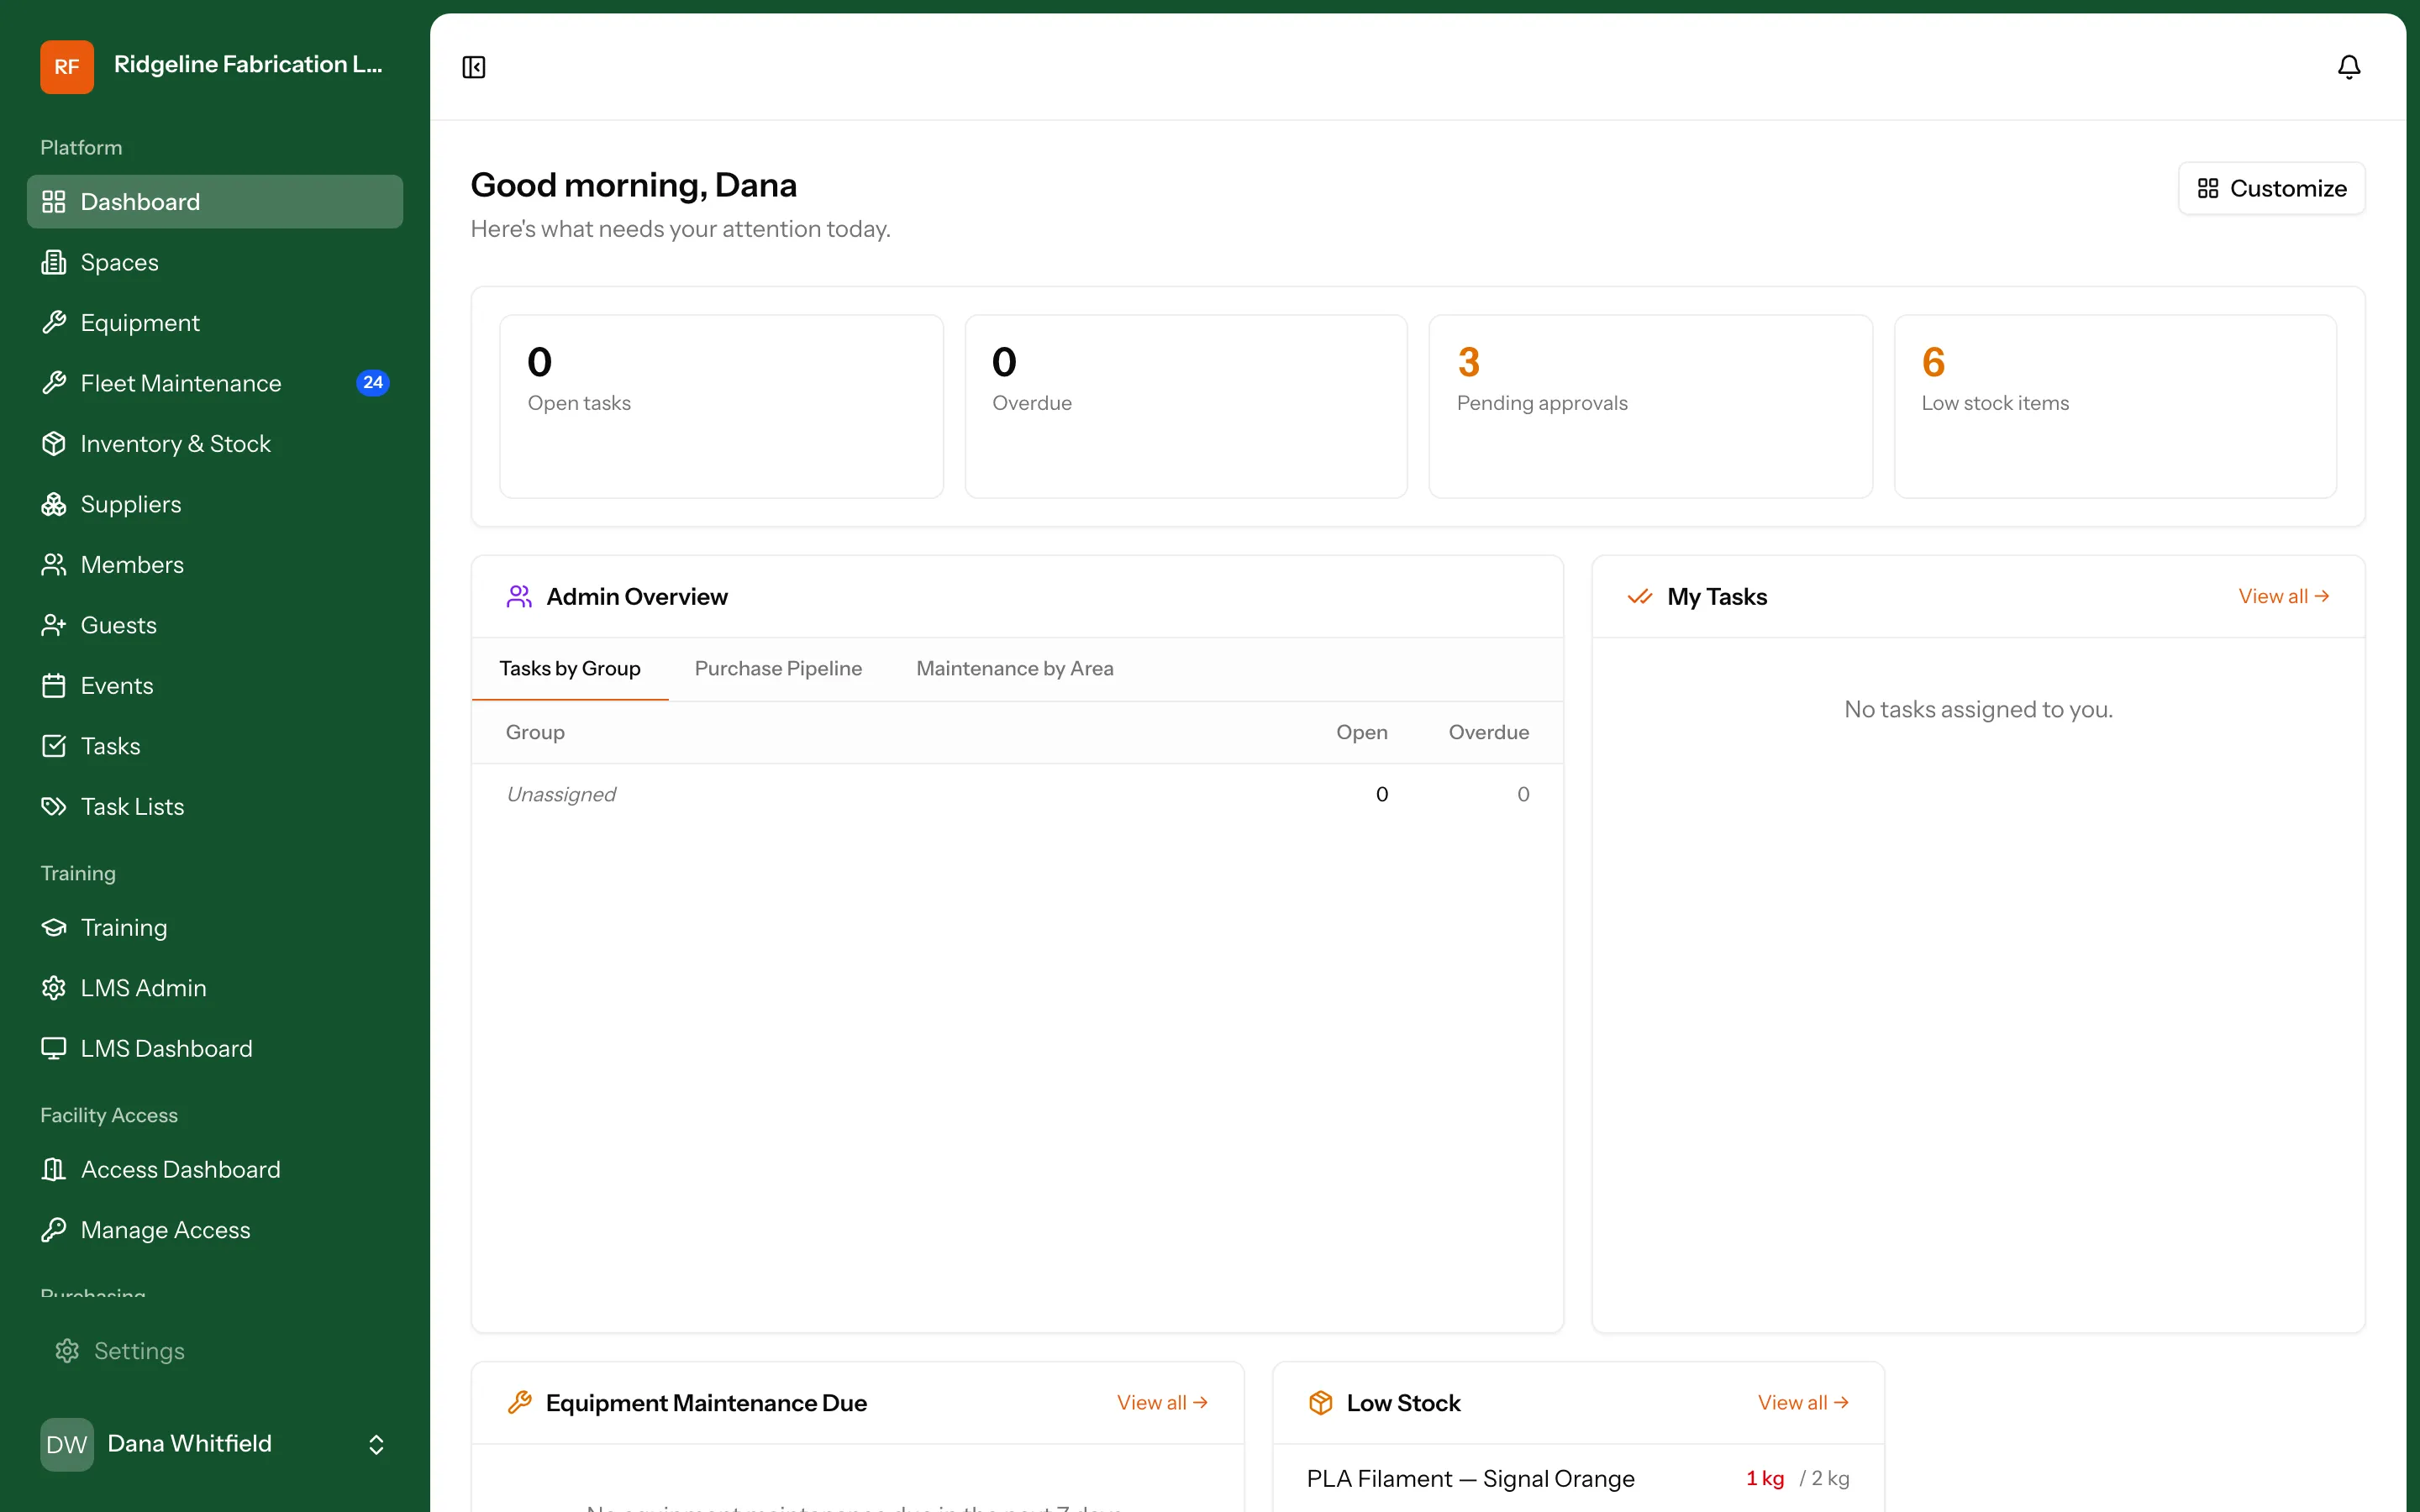The height and width of the screenshot is (1512, 2420).
Task: Click the LMS Dashboard monitor icon
Action: pos(54,1049)
